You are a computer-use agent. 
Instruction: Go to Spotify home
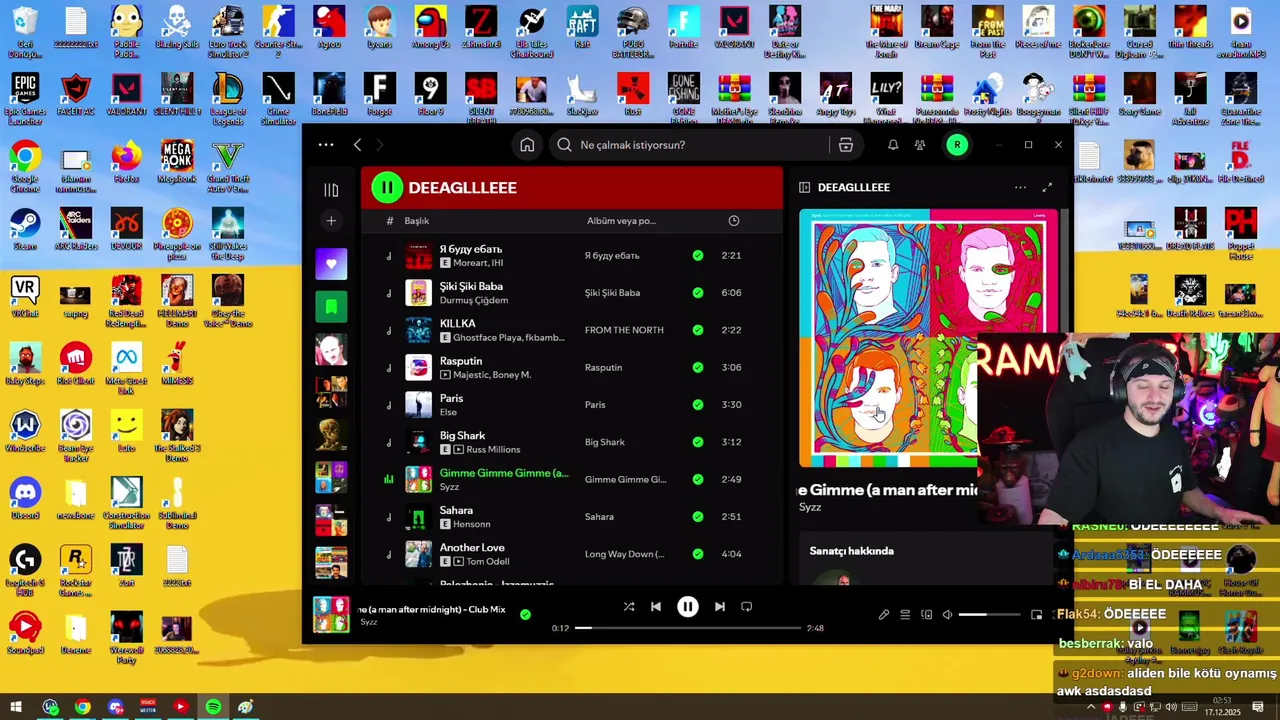pyautogui.click(x=527, y=145)
